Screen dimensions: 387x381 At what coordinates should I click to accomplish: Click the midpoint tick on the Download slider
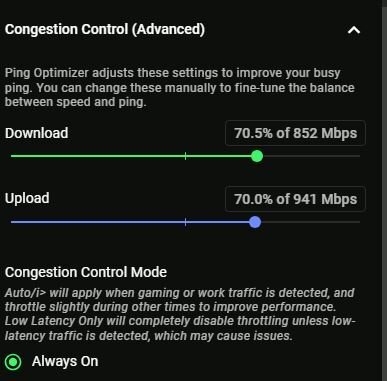(185, 156)
